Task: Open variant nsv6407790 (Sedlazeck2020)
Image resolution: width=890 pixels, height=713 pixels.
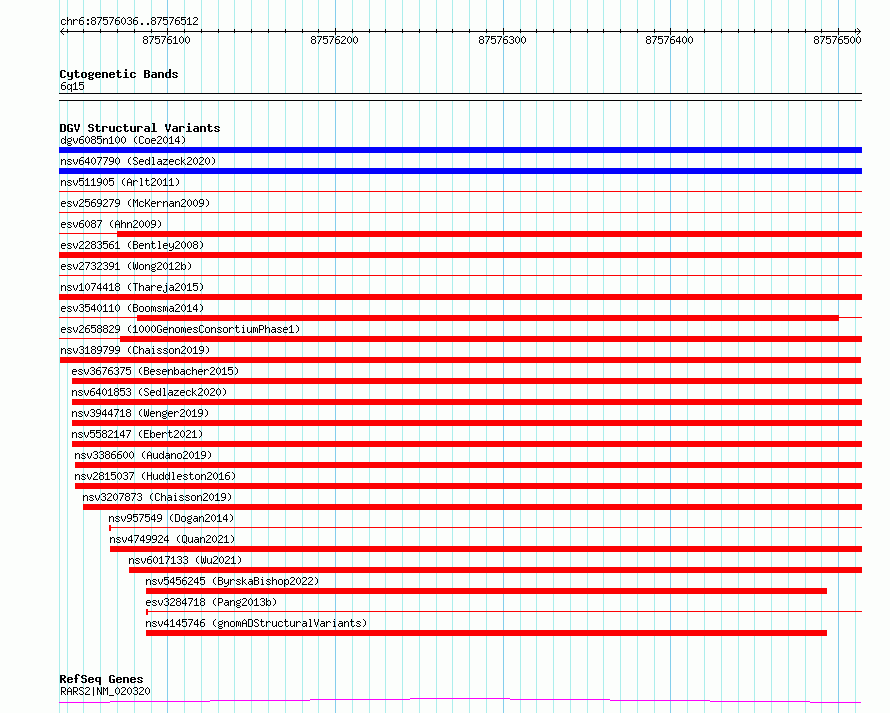Action: pyautogui.click(x=138, y=161)
